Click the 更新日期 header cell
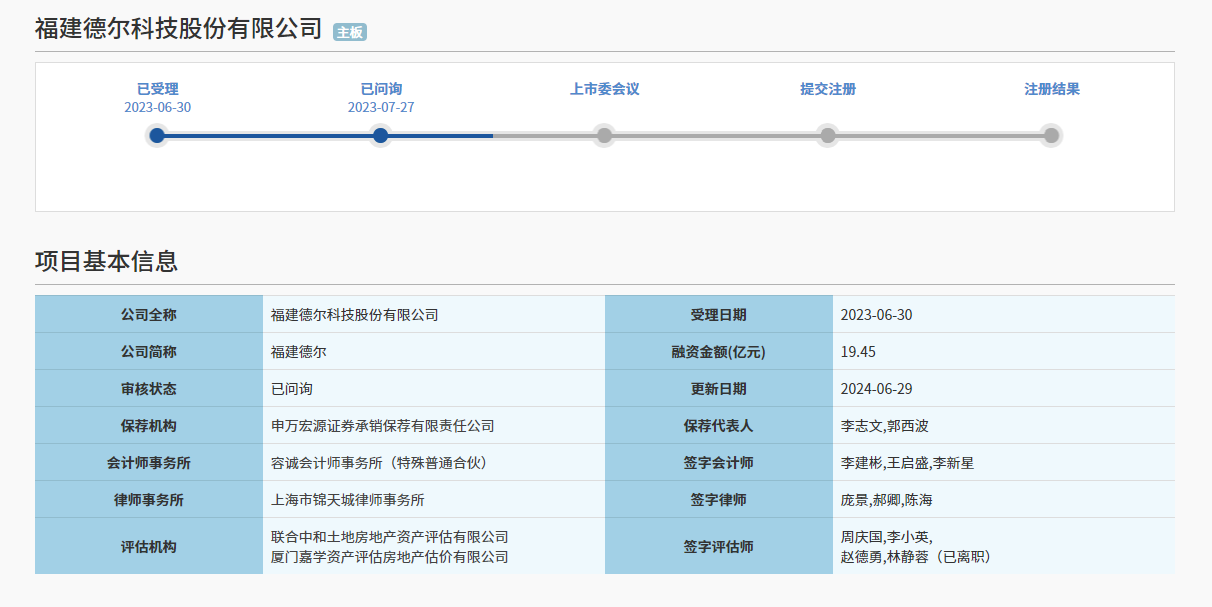The width and height of the screenshot is (1212, 607). pyautogui.click(x=719, y=389)
